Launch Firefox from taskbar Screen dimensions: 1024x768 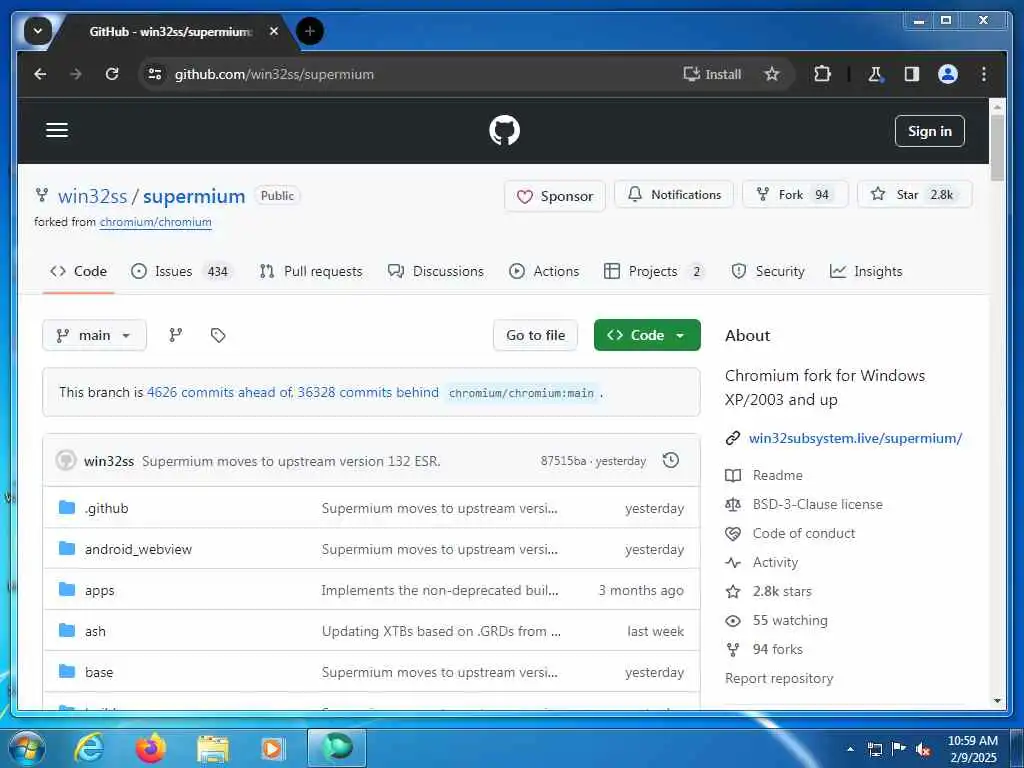(x=150, y=748)
